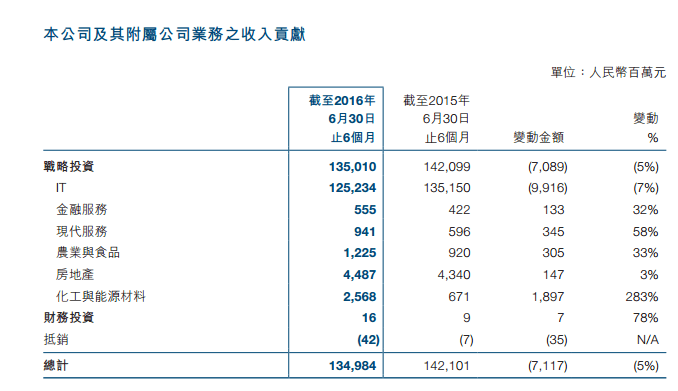Click the 現代服務 row label
The image size is (678, 391).
tap(82, 231)
